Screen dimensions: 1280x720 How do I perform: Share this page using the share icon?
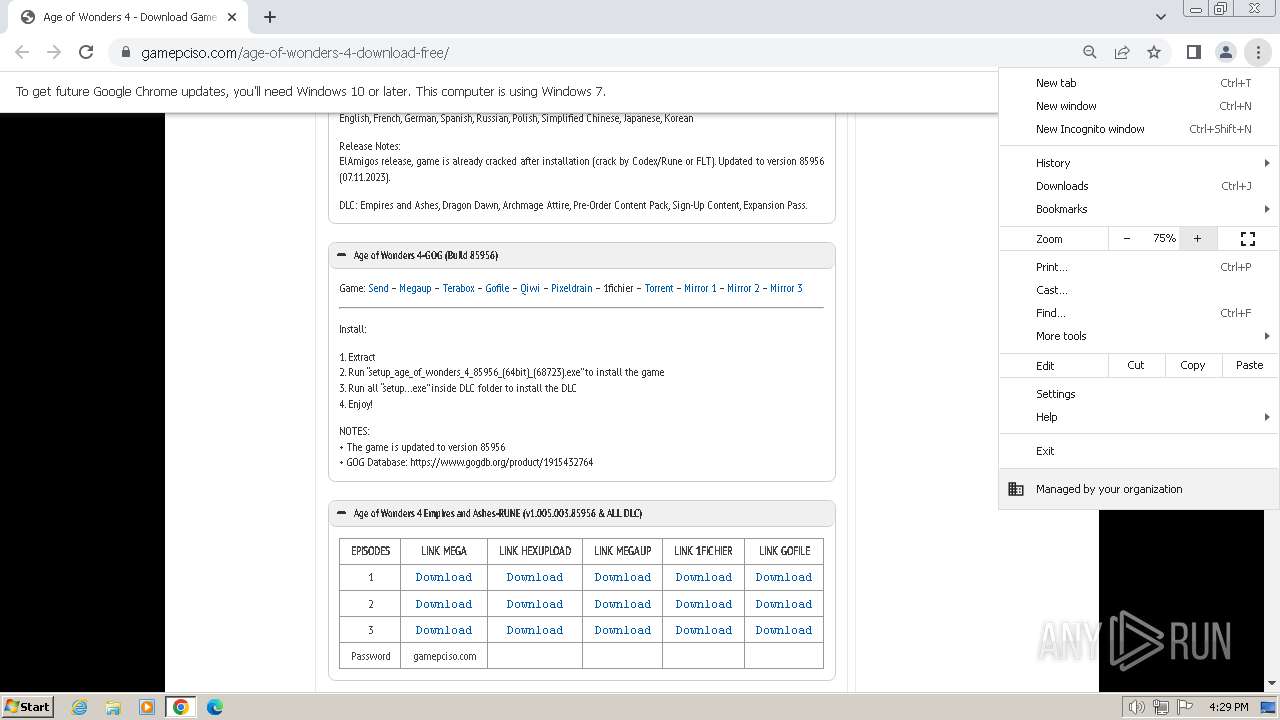(1122, 52)
